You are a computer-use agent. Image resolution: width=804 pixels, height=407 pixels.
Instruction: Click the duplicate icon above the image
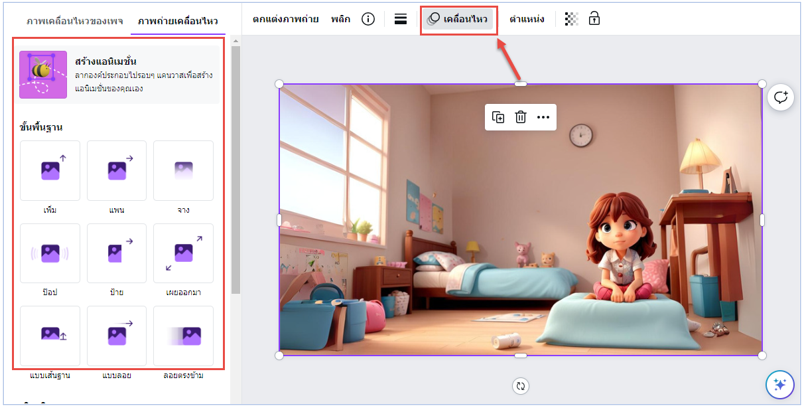point(498,117)
